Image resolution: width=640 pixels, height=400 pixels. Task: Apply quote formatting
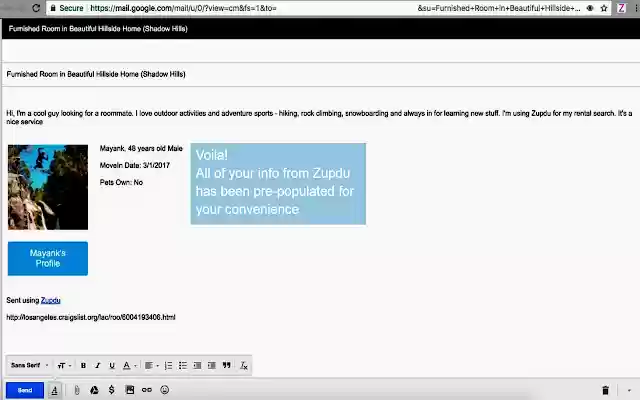click(x=227, y=366)
